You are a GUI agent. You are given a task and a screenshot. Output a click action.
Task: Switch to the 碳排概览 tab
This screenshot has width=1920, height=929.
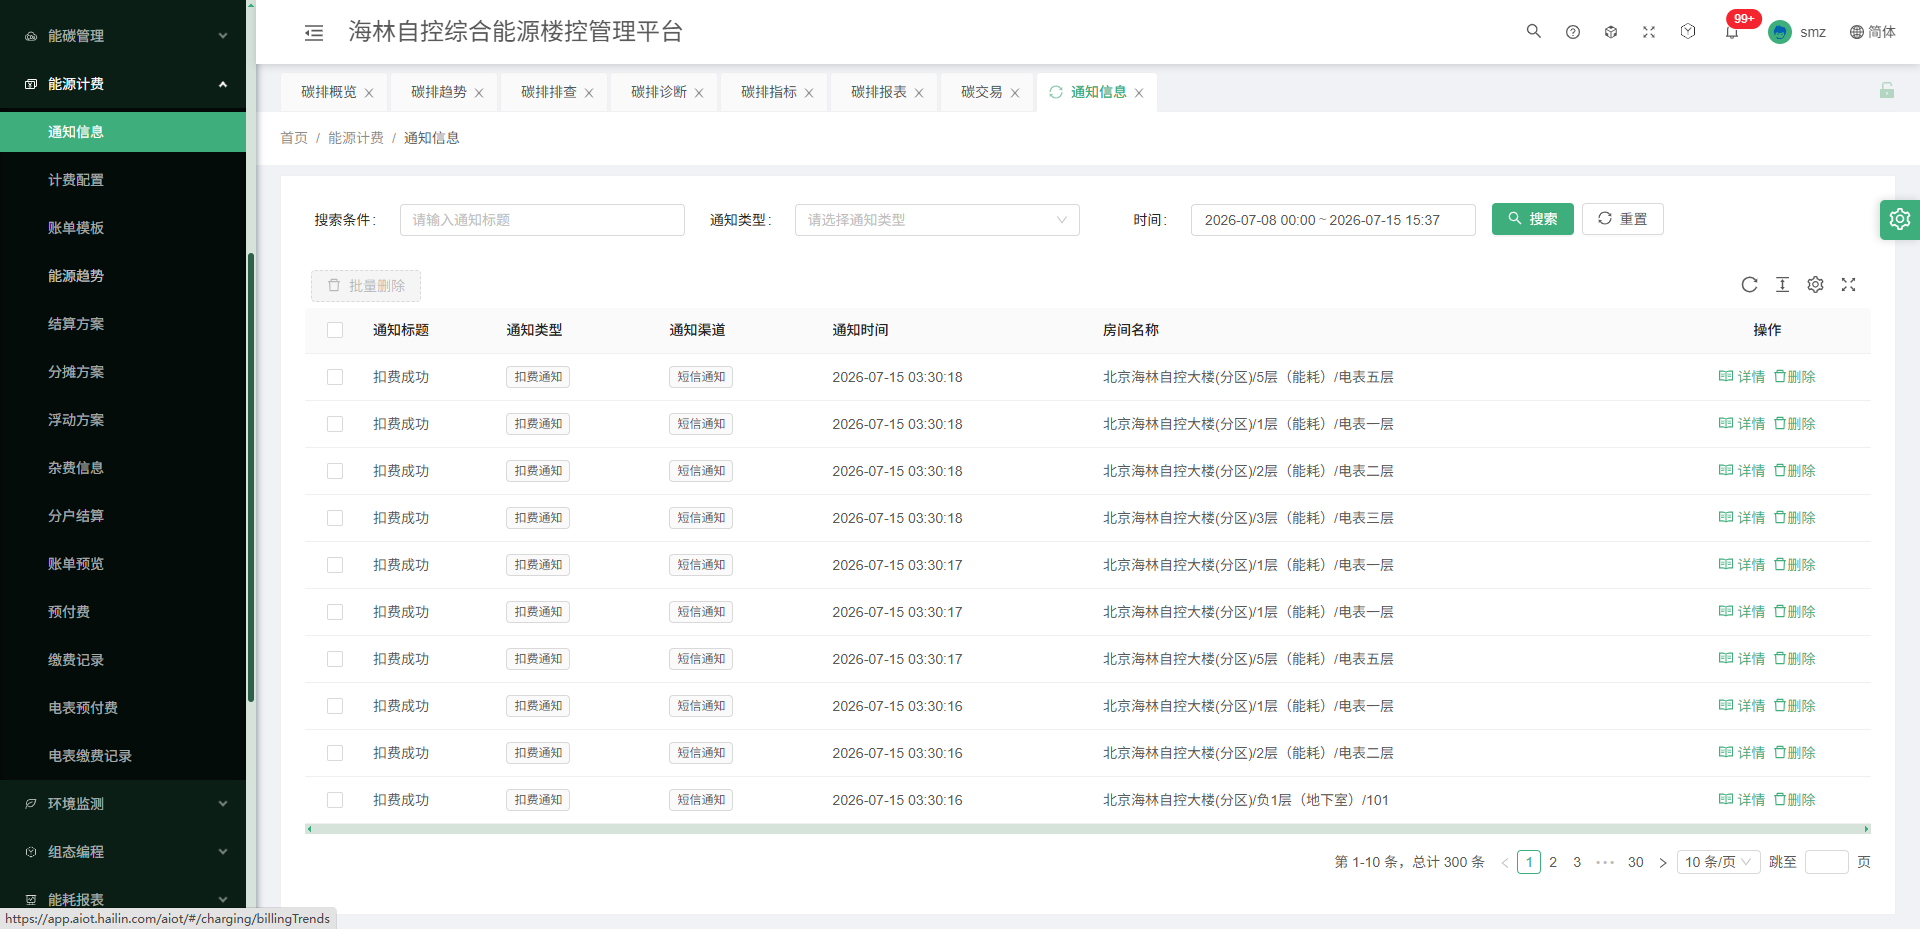point(329,92)
